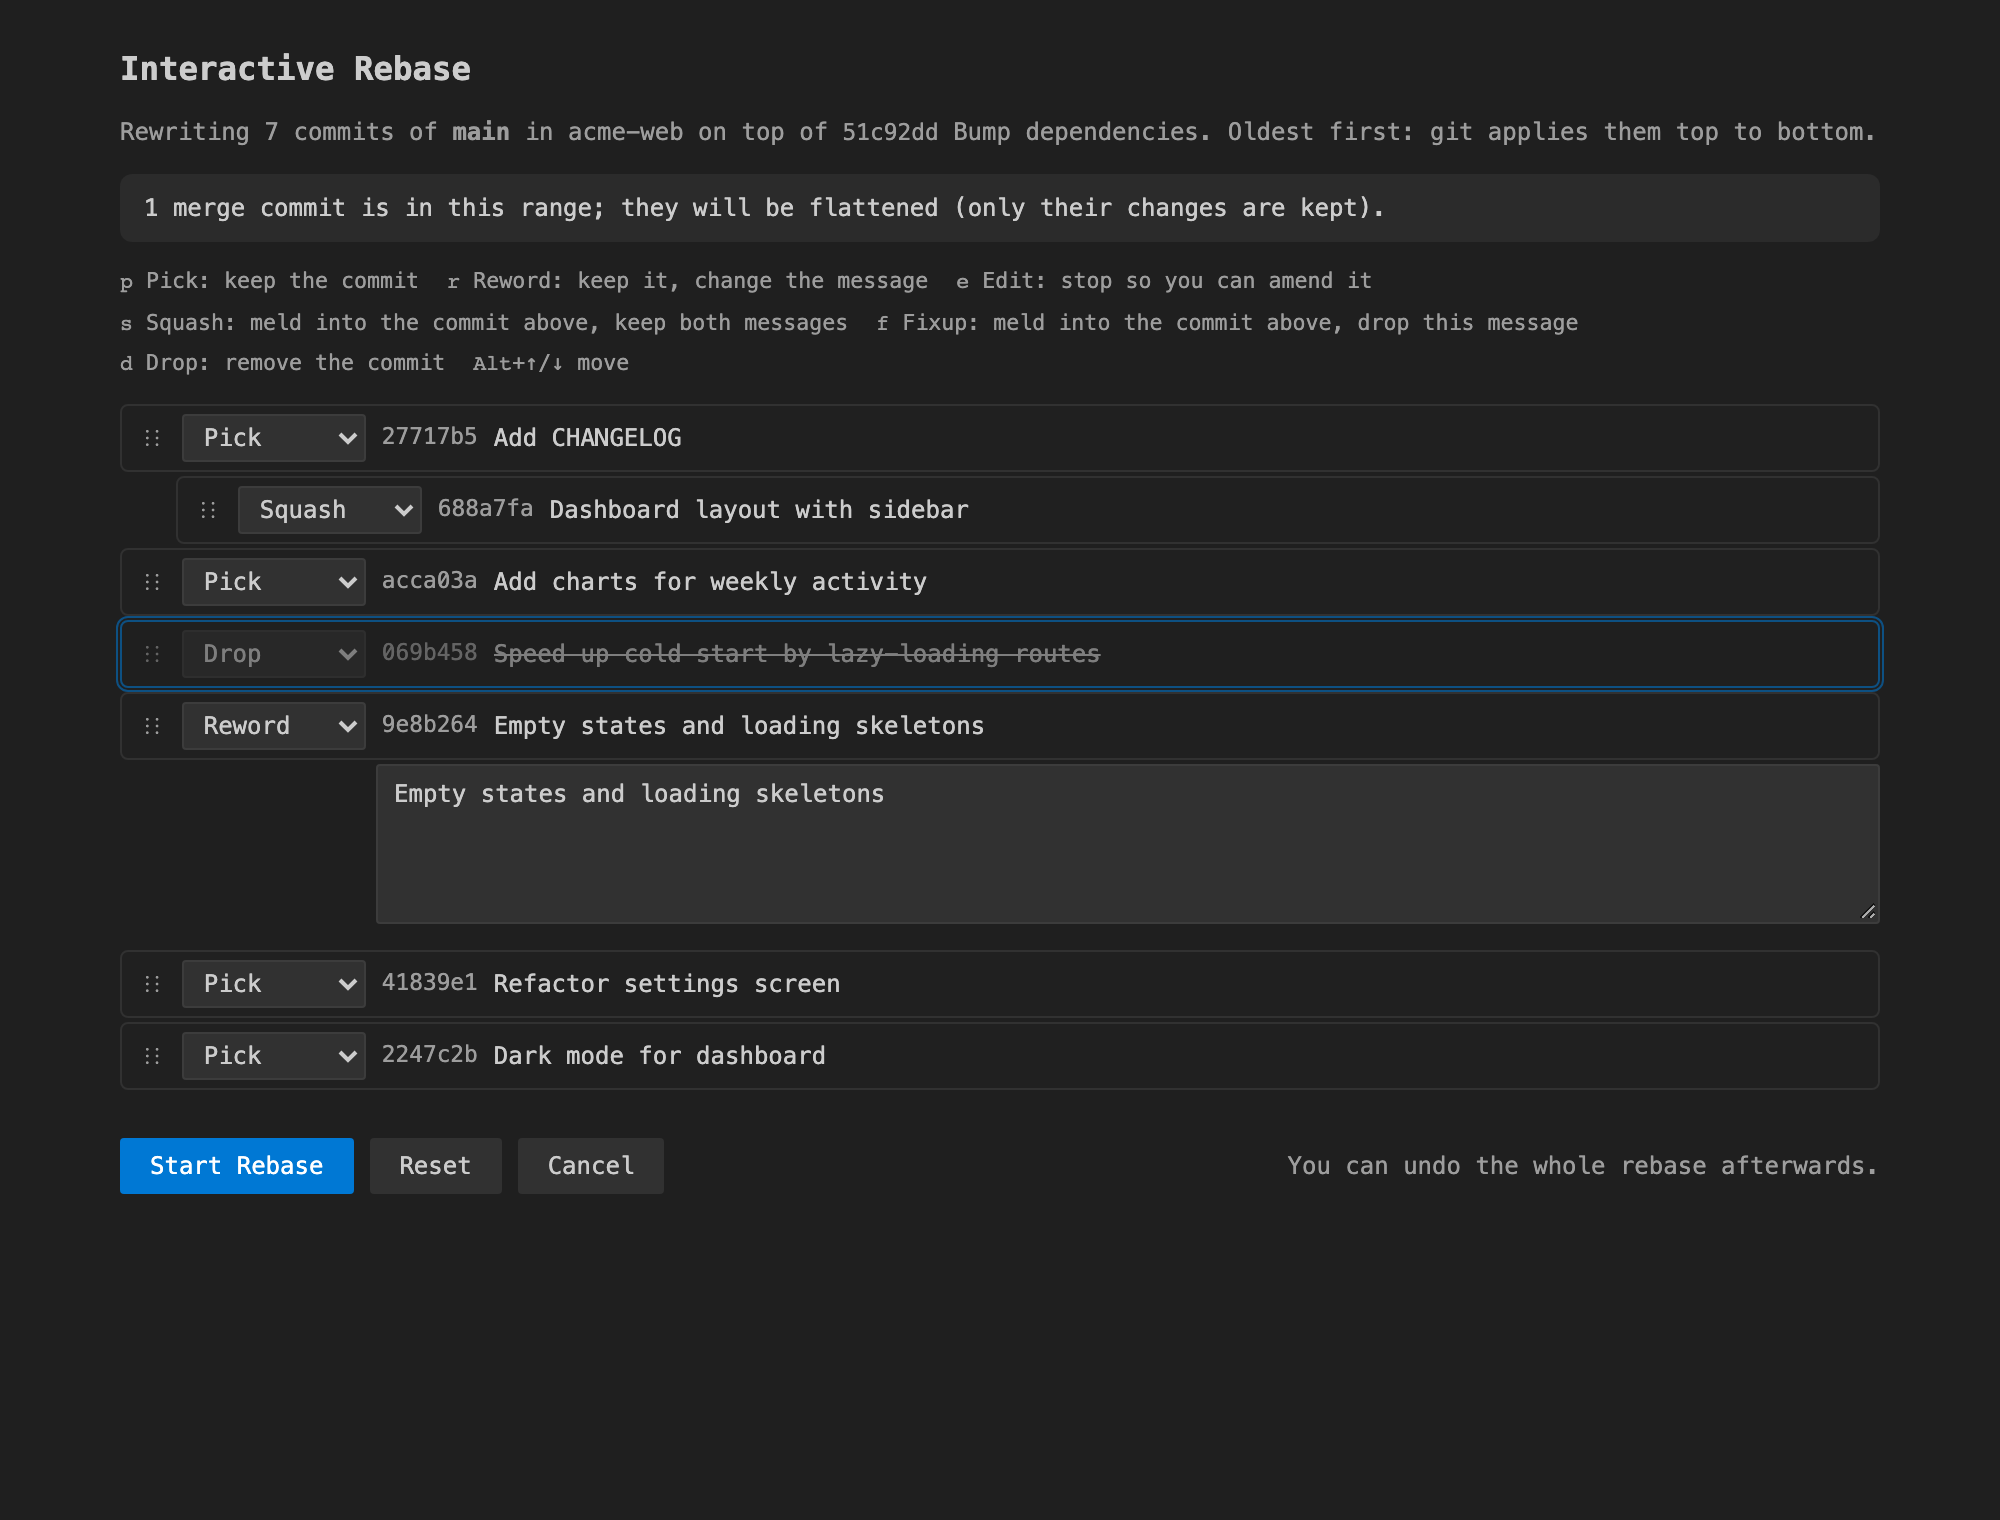Grab drag handle for Add CHANGELOG commit

(152, 438)
